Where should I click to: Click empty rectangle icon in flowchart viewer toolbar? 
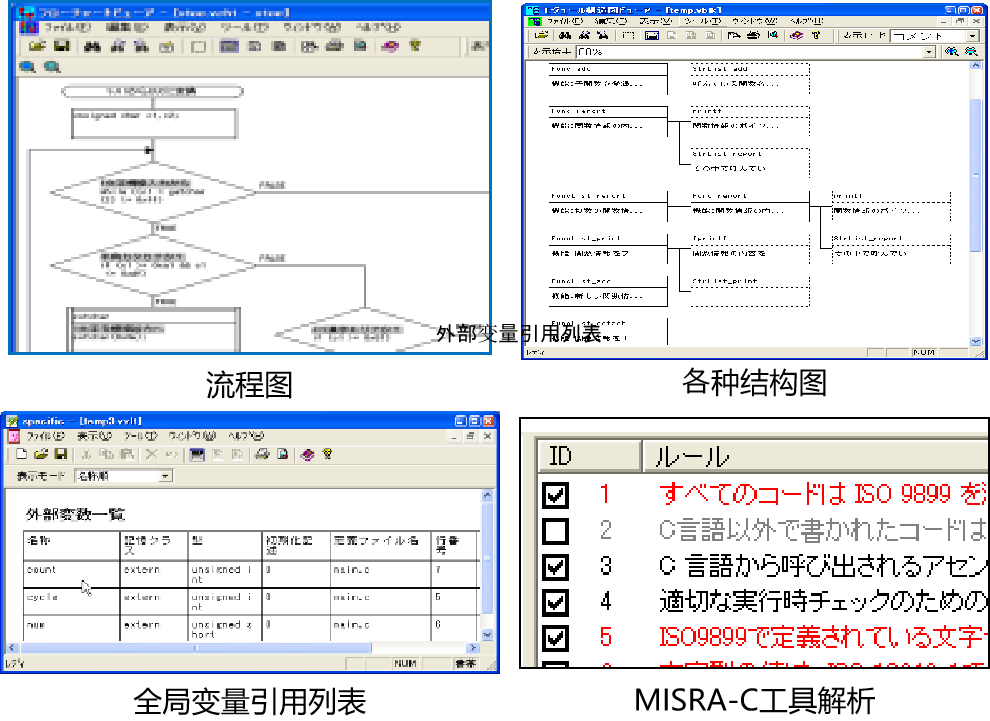pos(198,46)
